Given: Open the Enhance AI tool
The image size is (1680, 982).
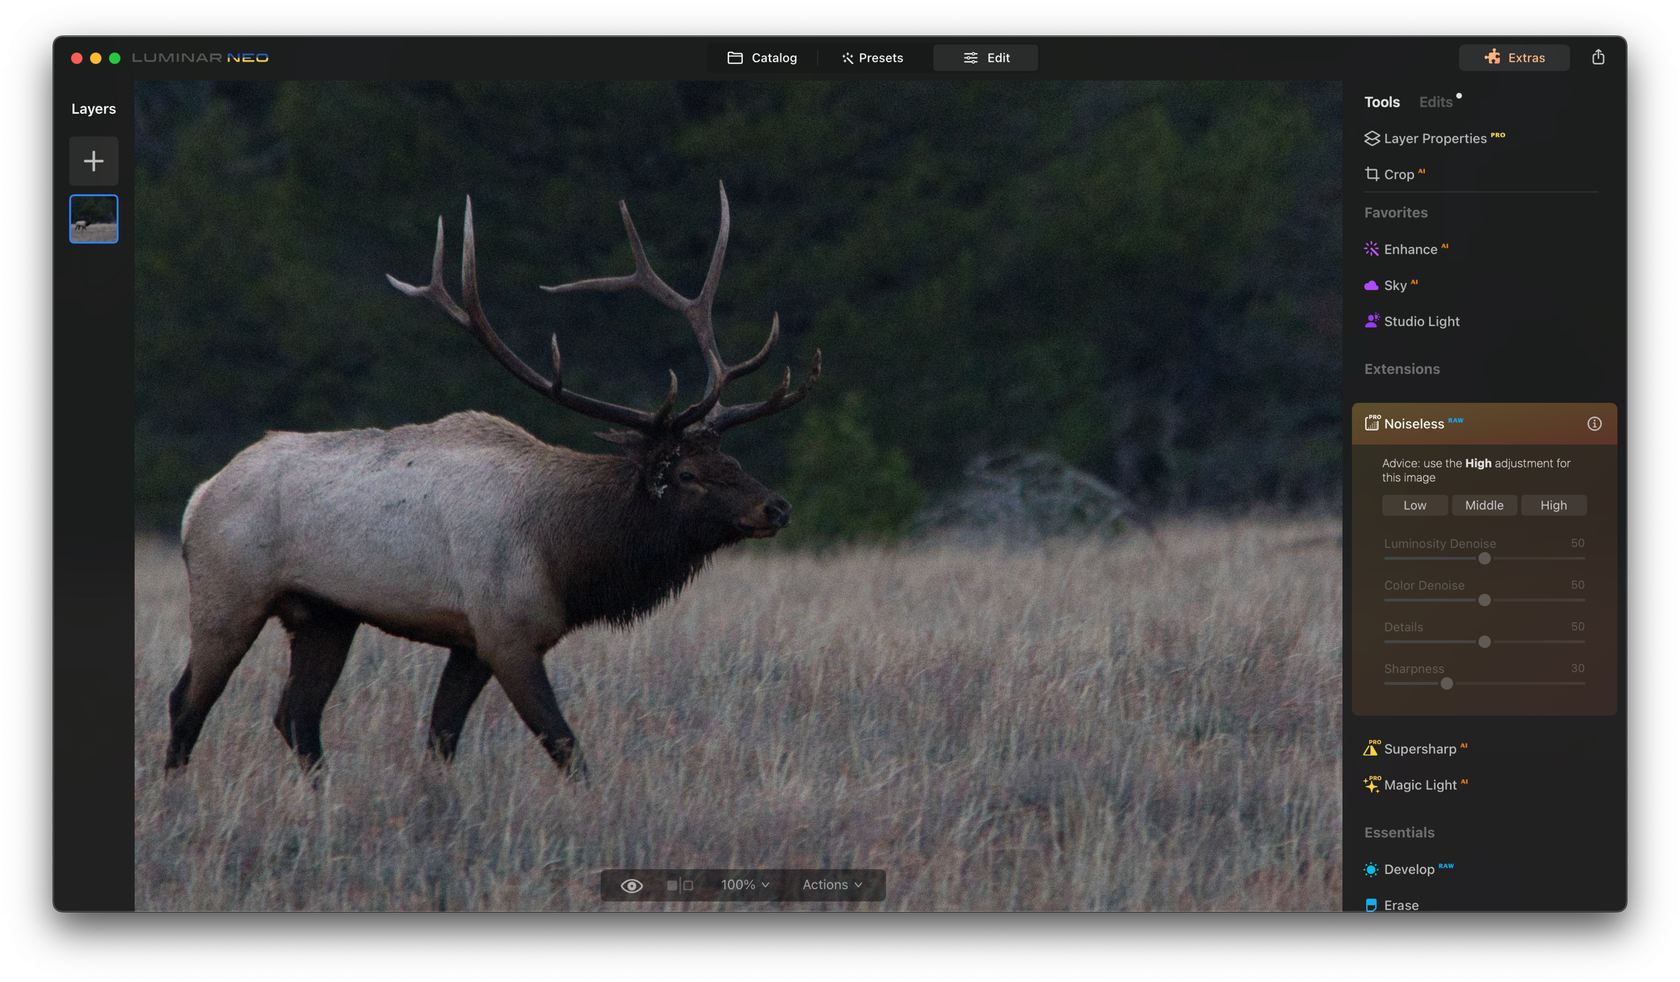Looking at the screenshot, I should [1412, 249].
